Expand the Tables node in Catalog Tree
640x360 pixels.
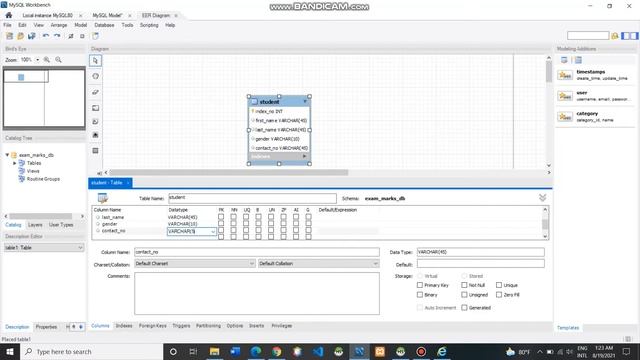15,163
